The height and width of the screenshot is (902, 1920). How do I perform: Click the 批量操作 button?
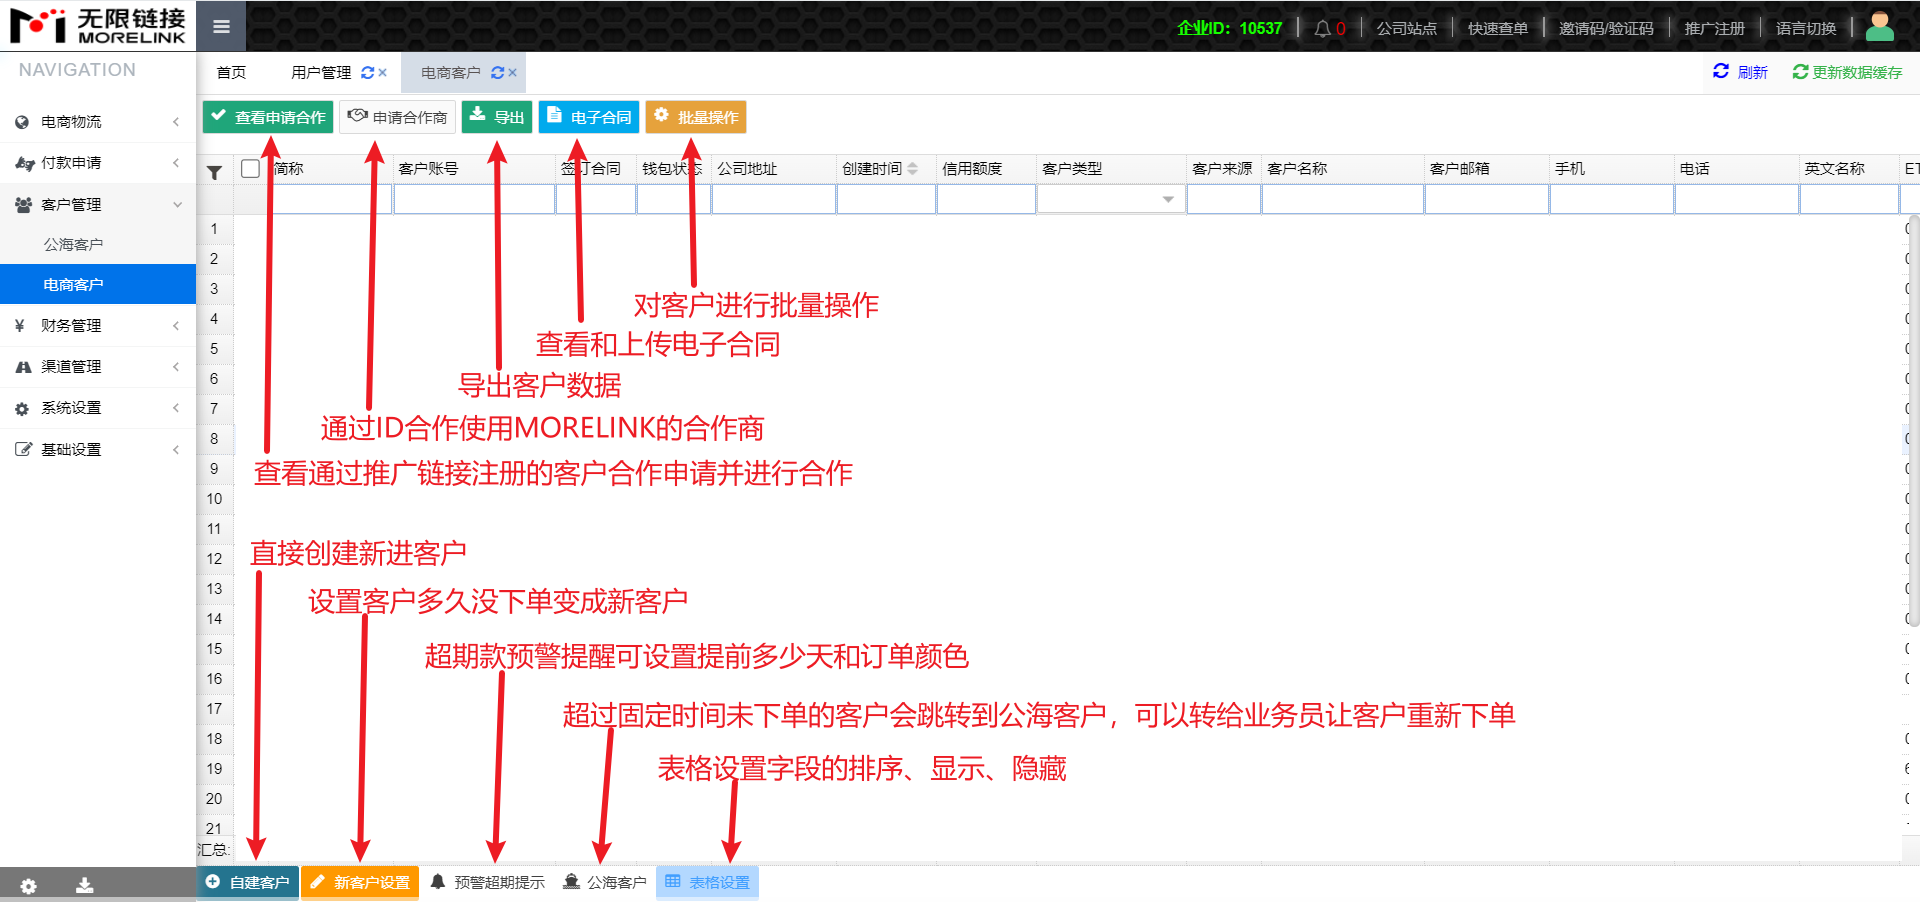[x=696, y=117]
